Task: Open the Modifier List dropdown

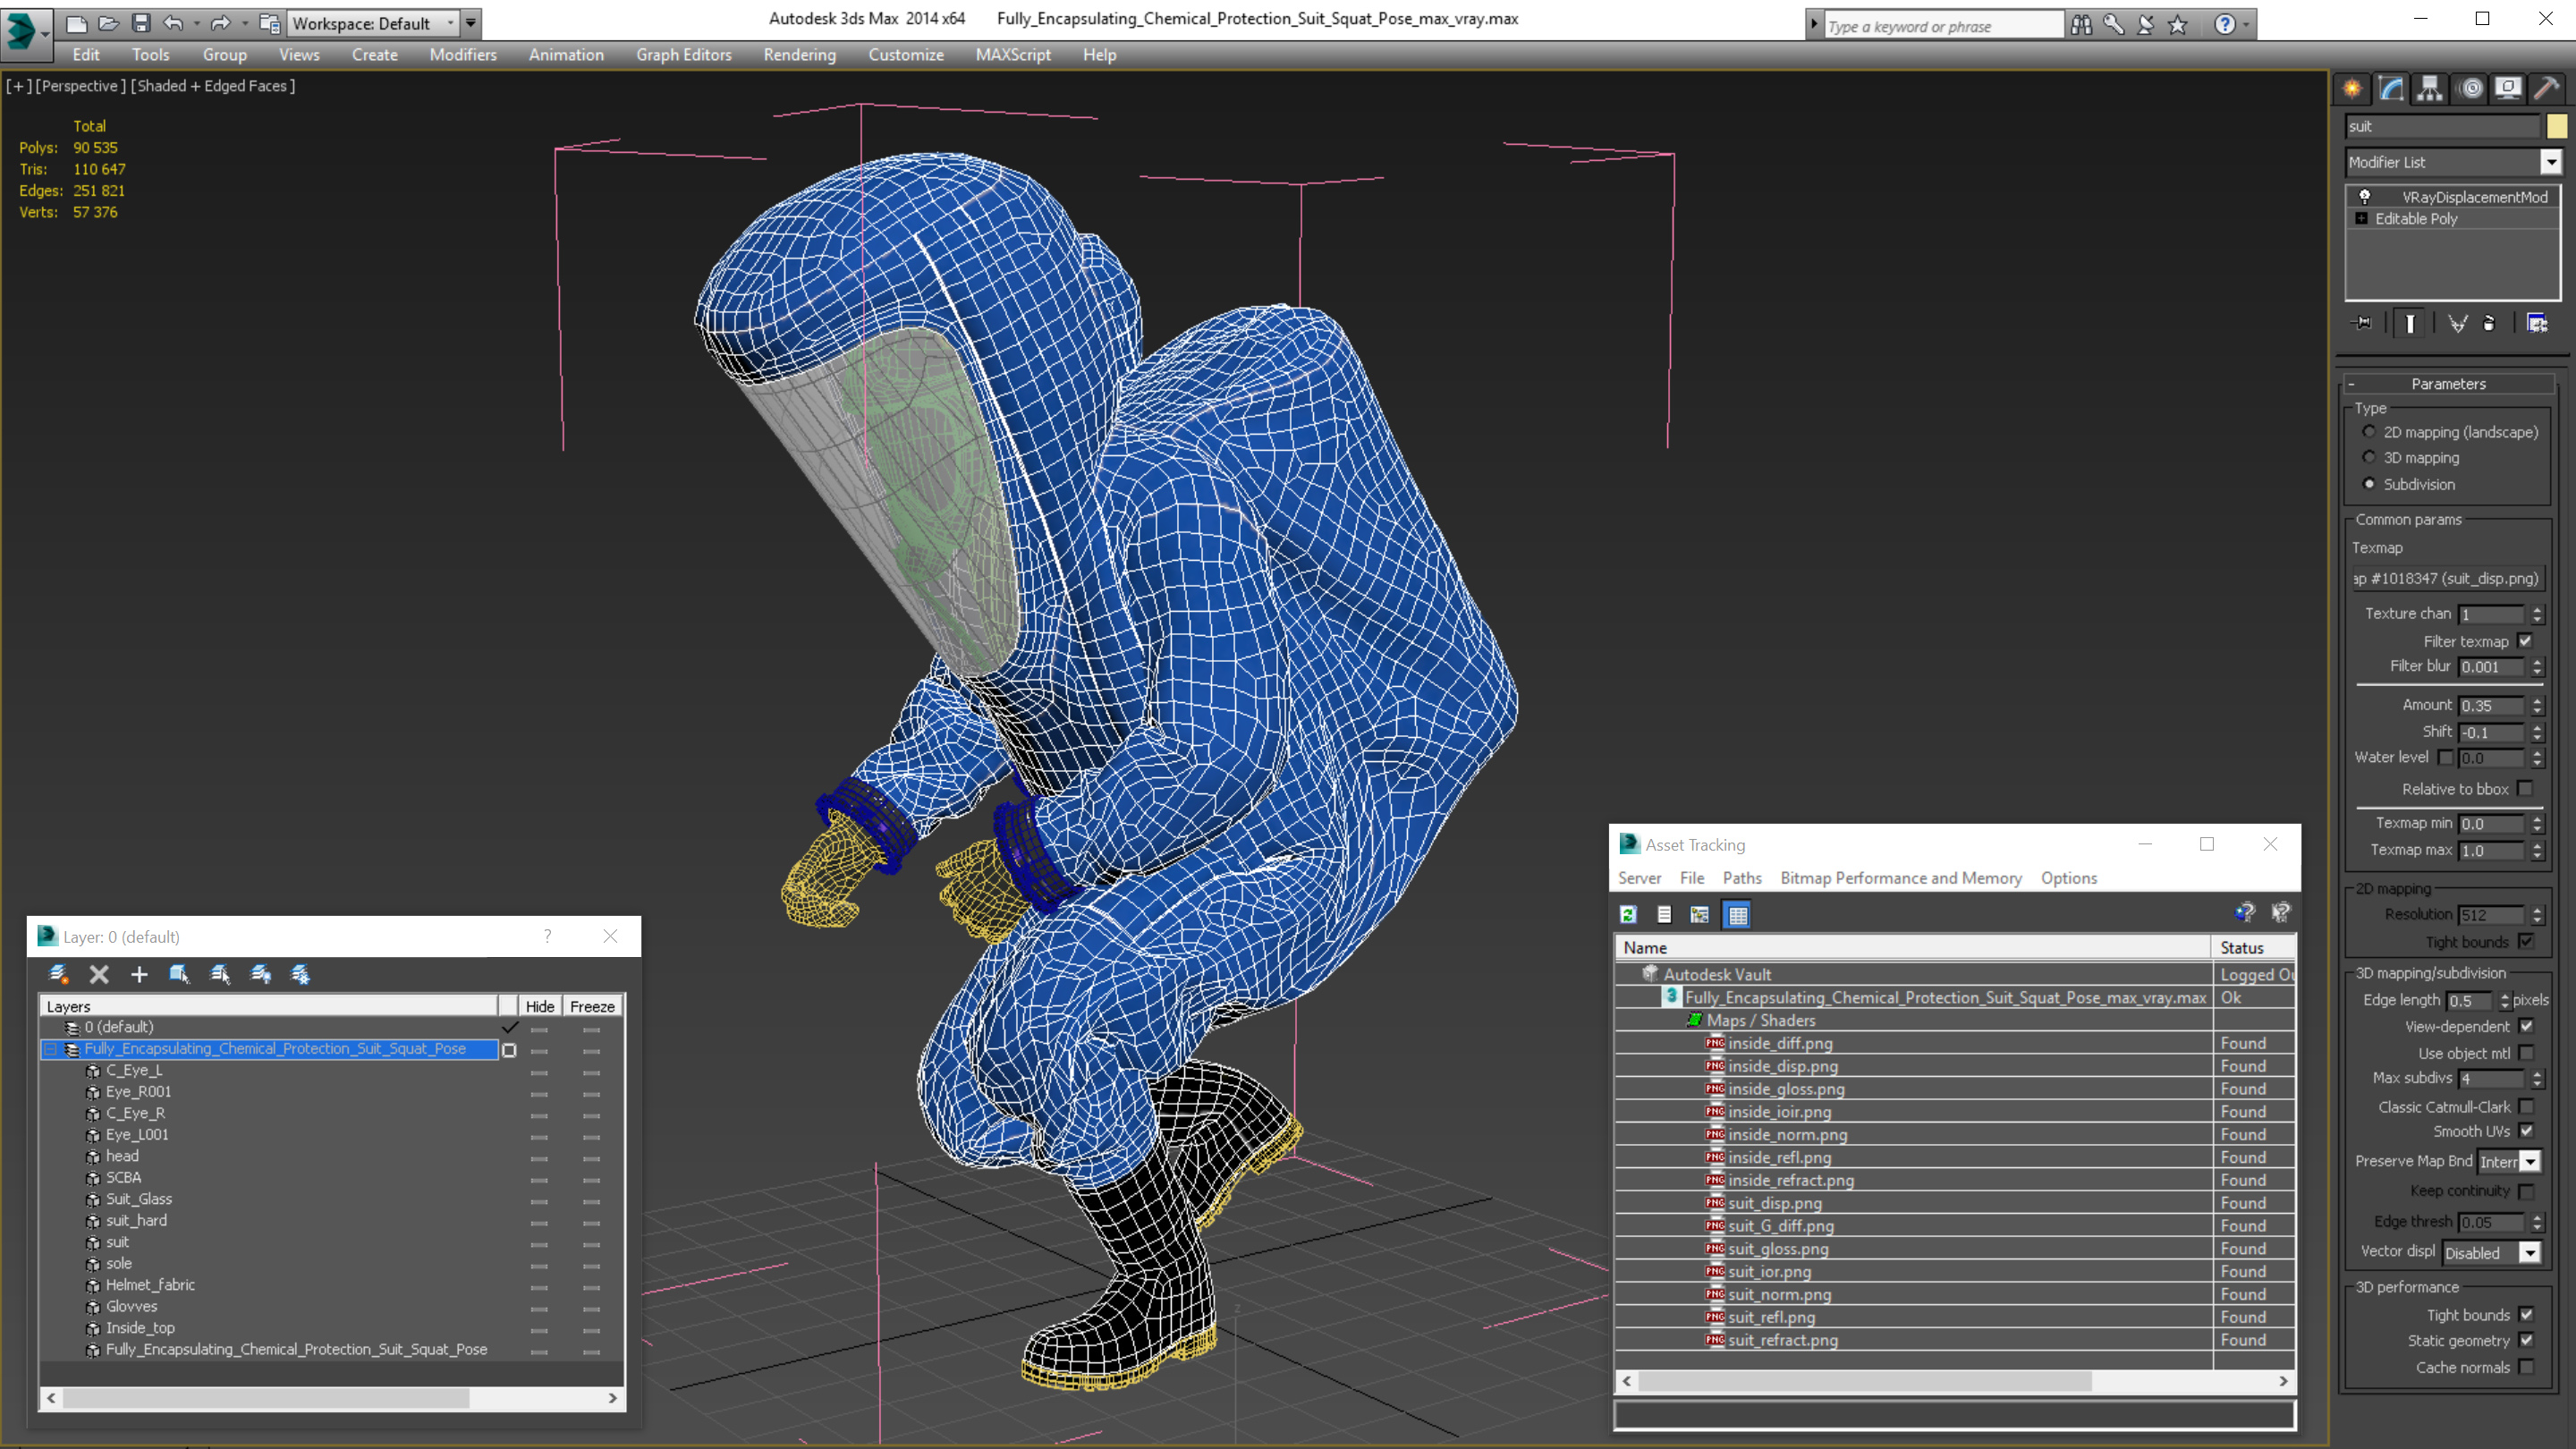Action: click(x=2550, y=162)
